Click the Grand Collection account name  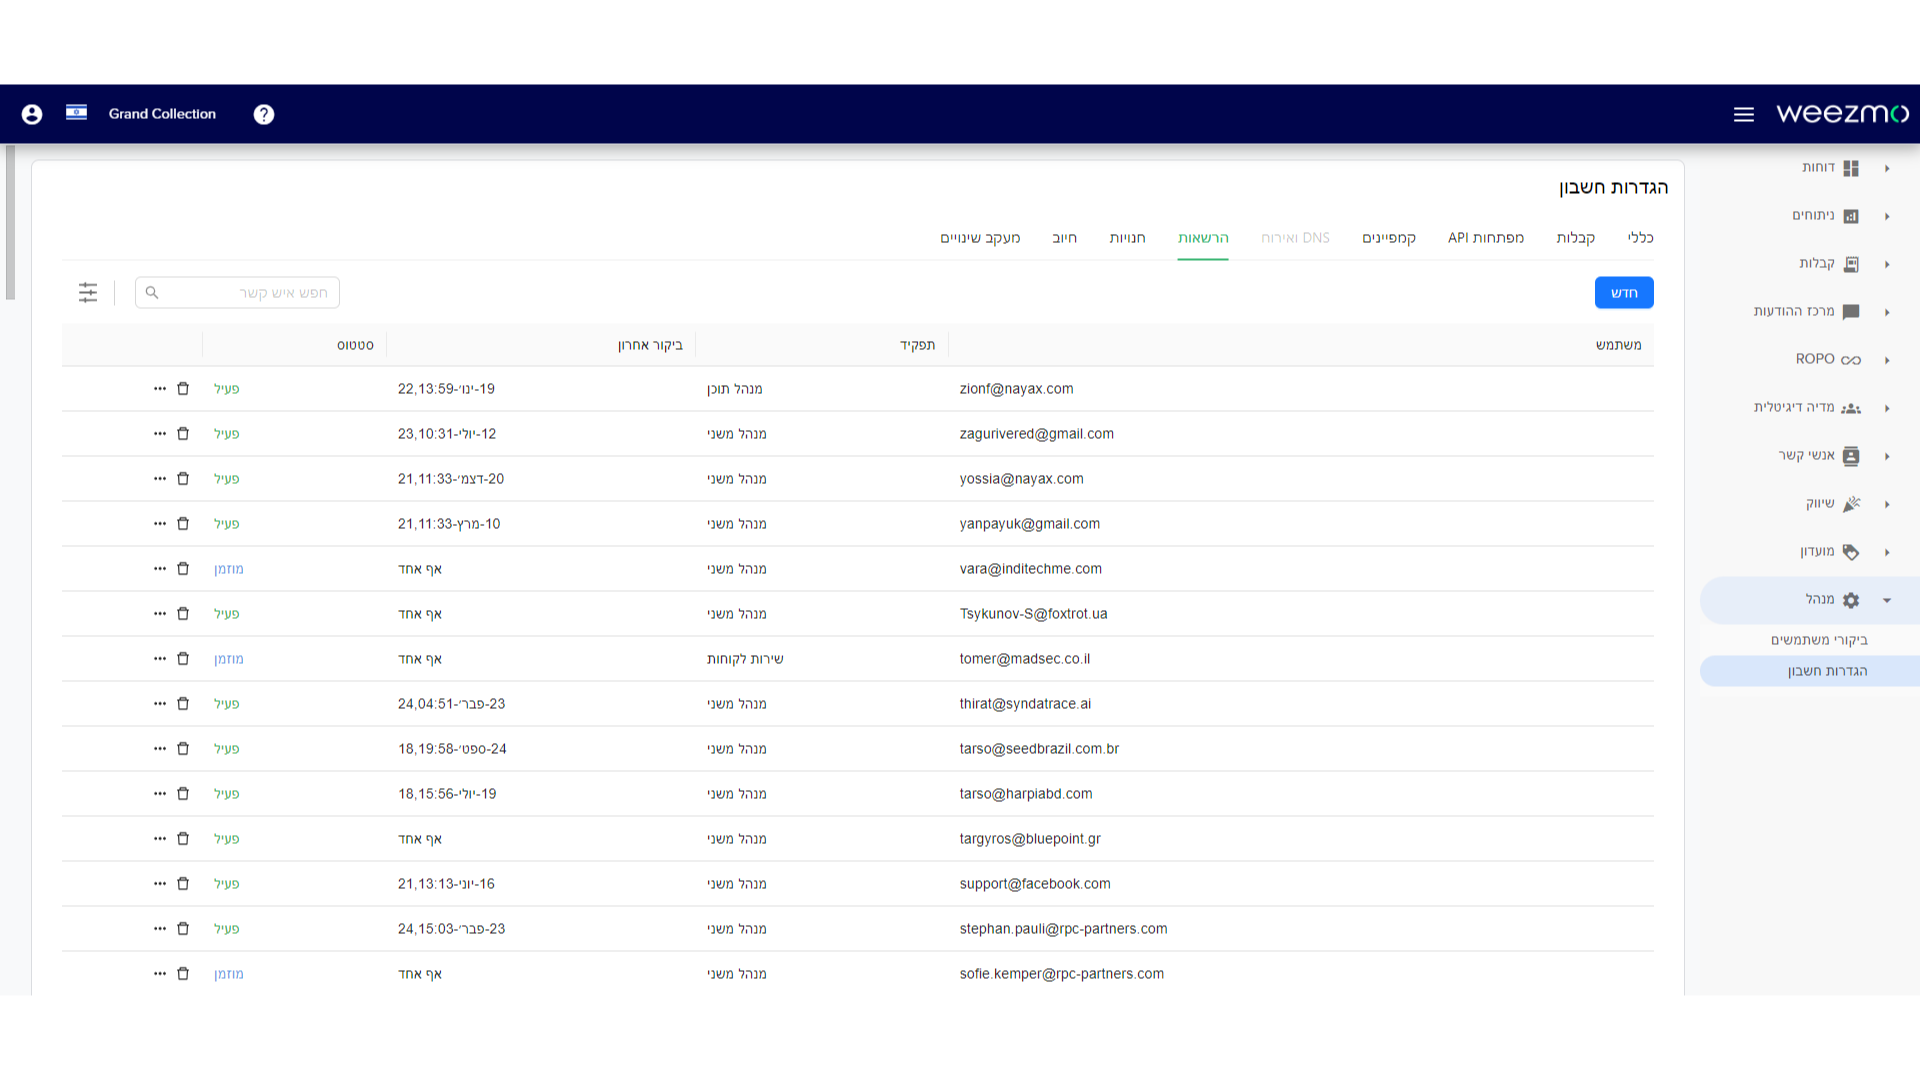pos(162,114)
